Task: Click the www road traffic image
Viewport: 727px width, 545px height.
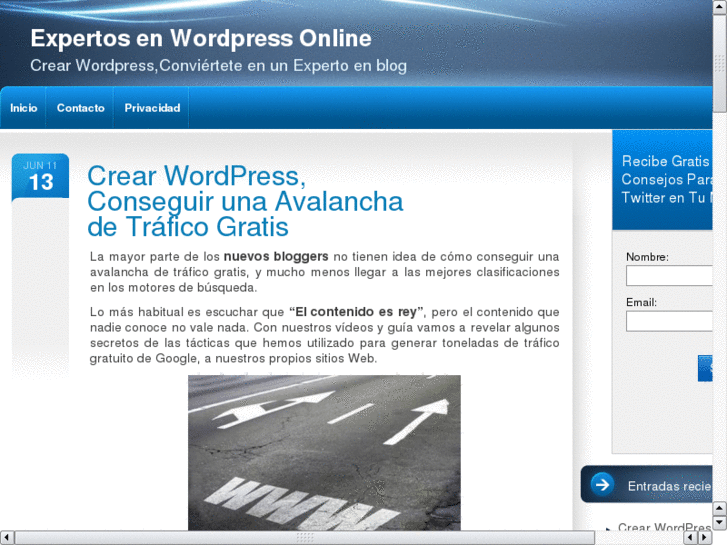Action: pyautogui.click(x=324, y=453)
